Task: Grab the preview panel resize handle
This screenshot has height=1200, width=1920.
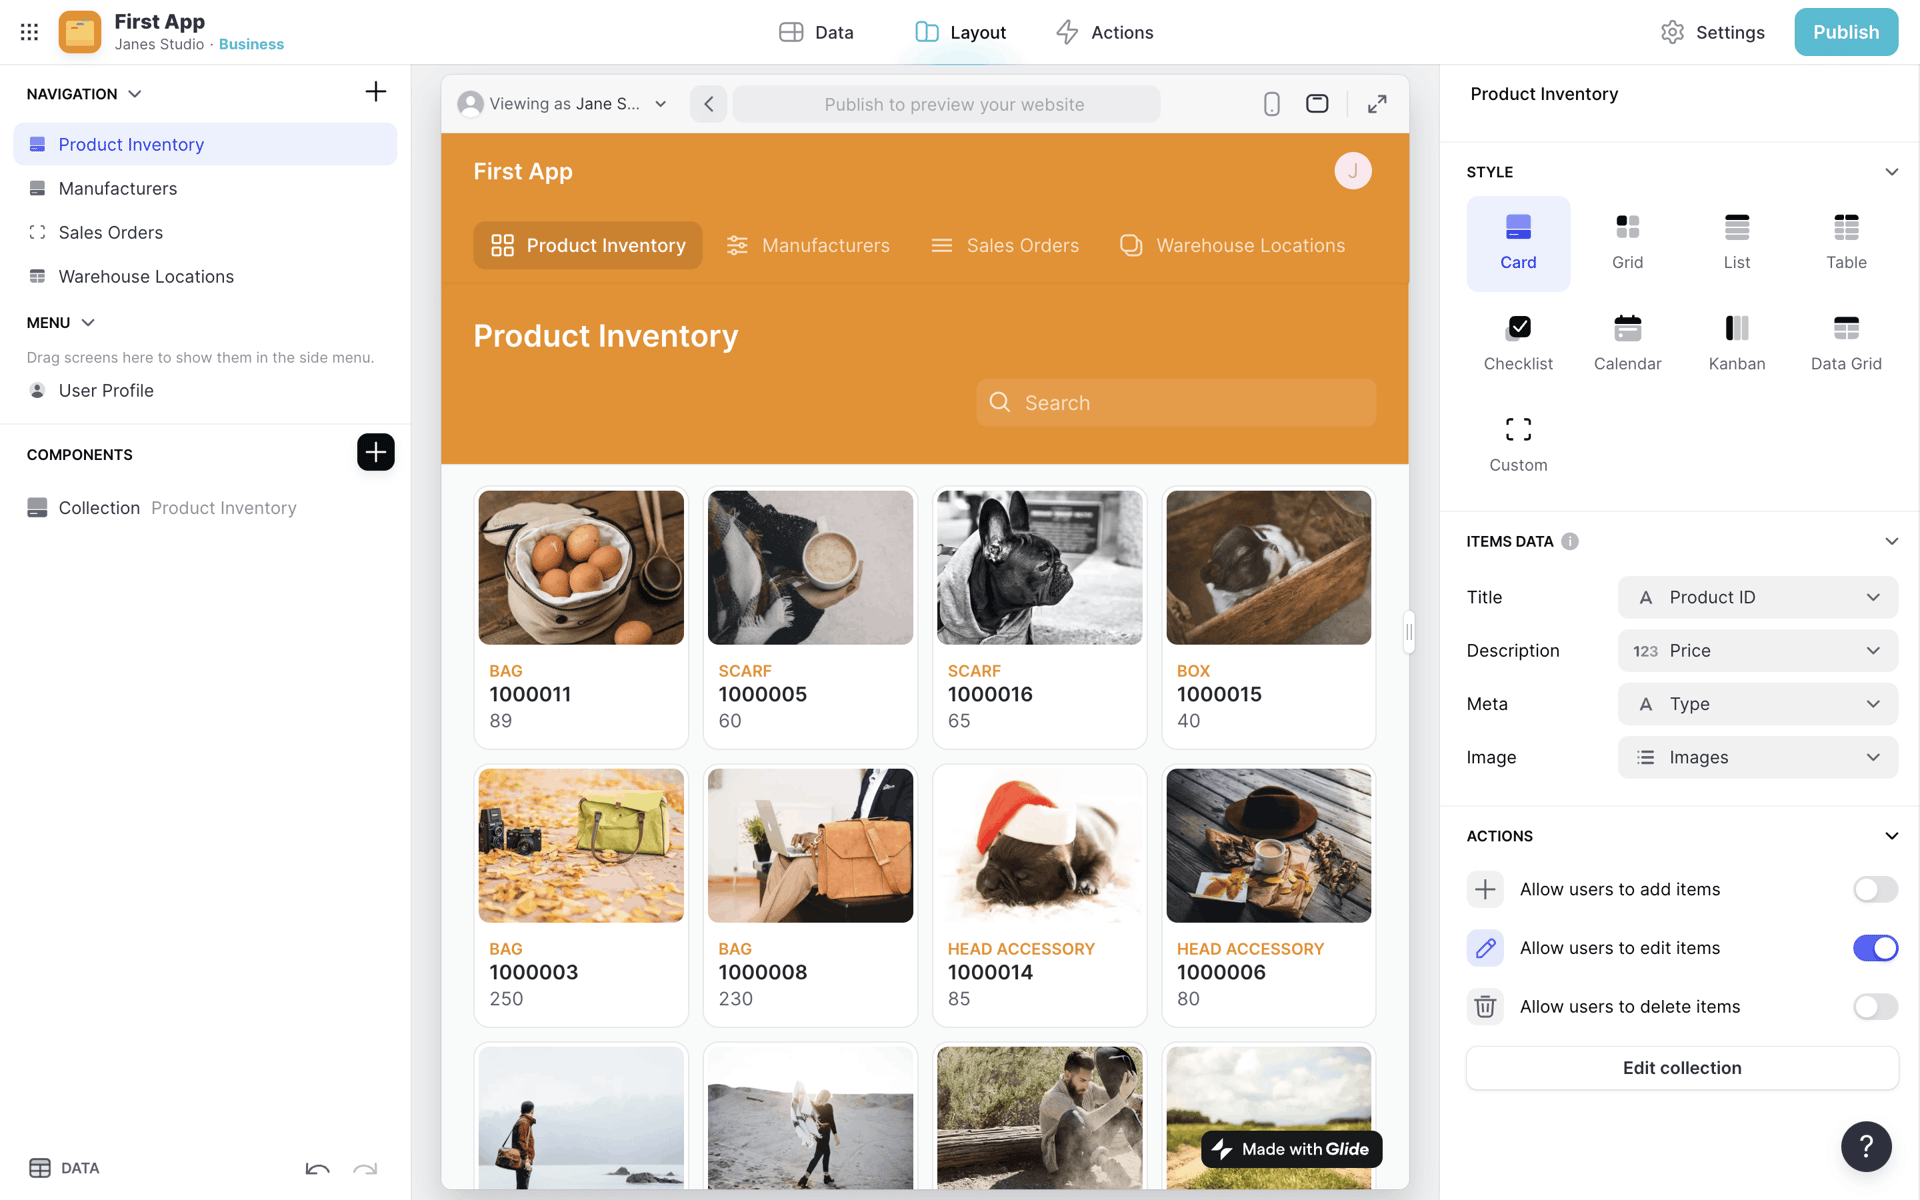Action: point(1409,632)
